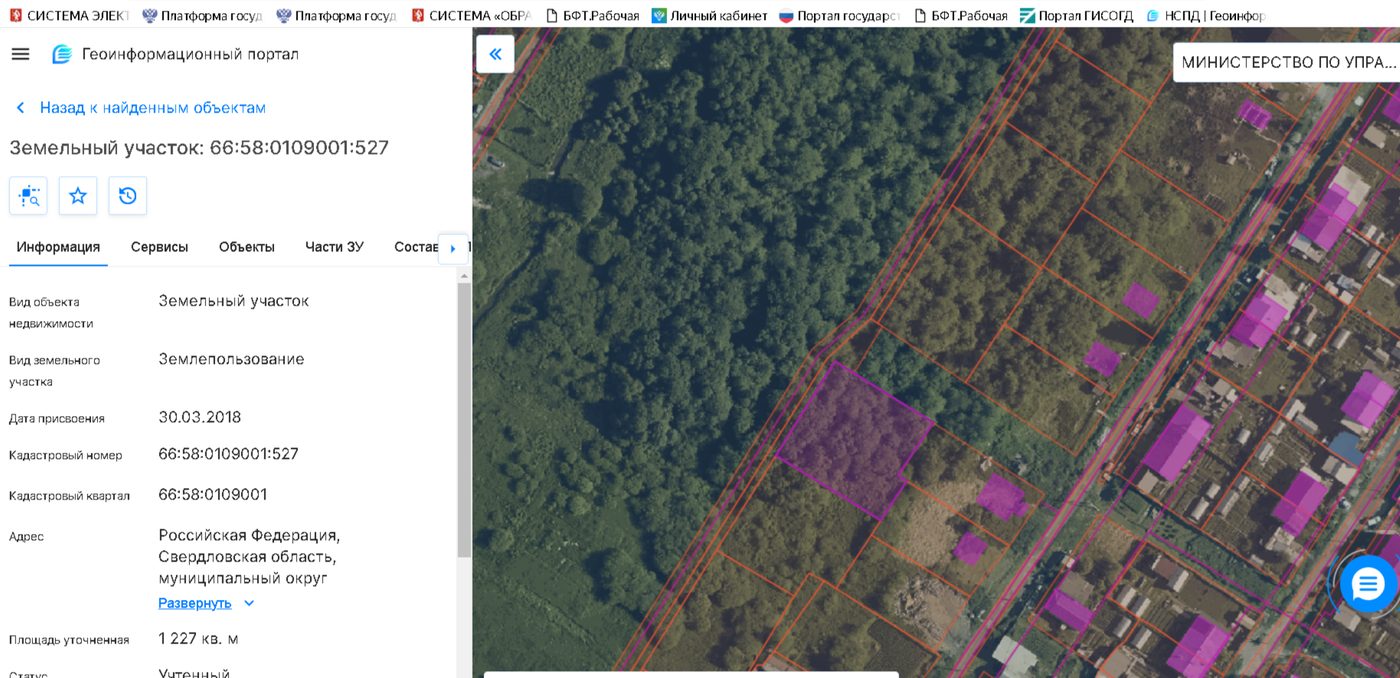
Task: Open the Части ЗУ tab
Action: click(334, 247)
